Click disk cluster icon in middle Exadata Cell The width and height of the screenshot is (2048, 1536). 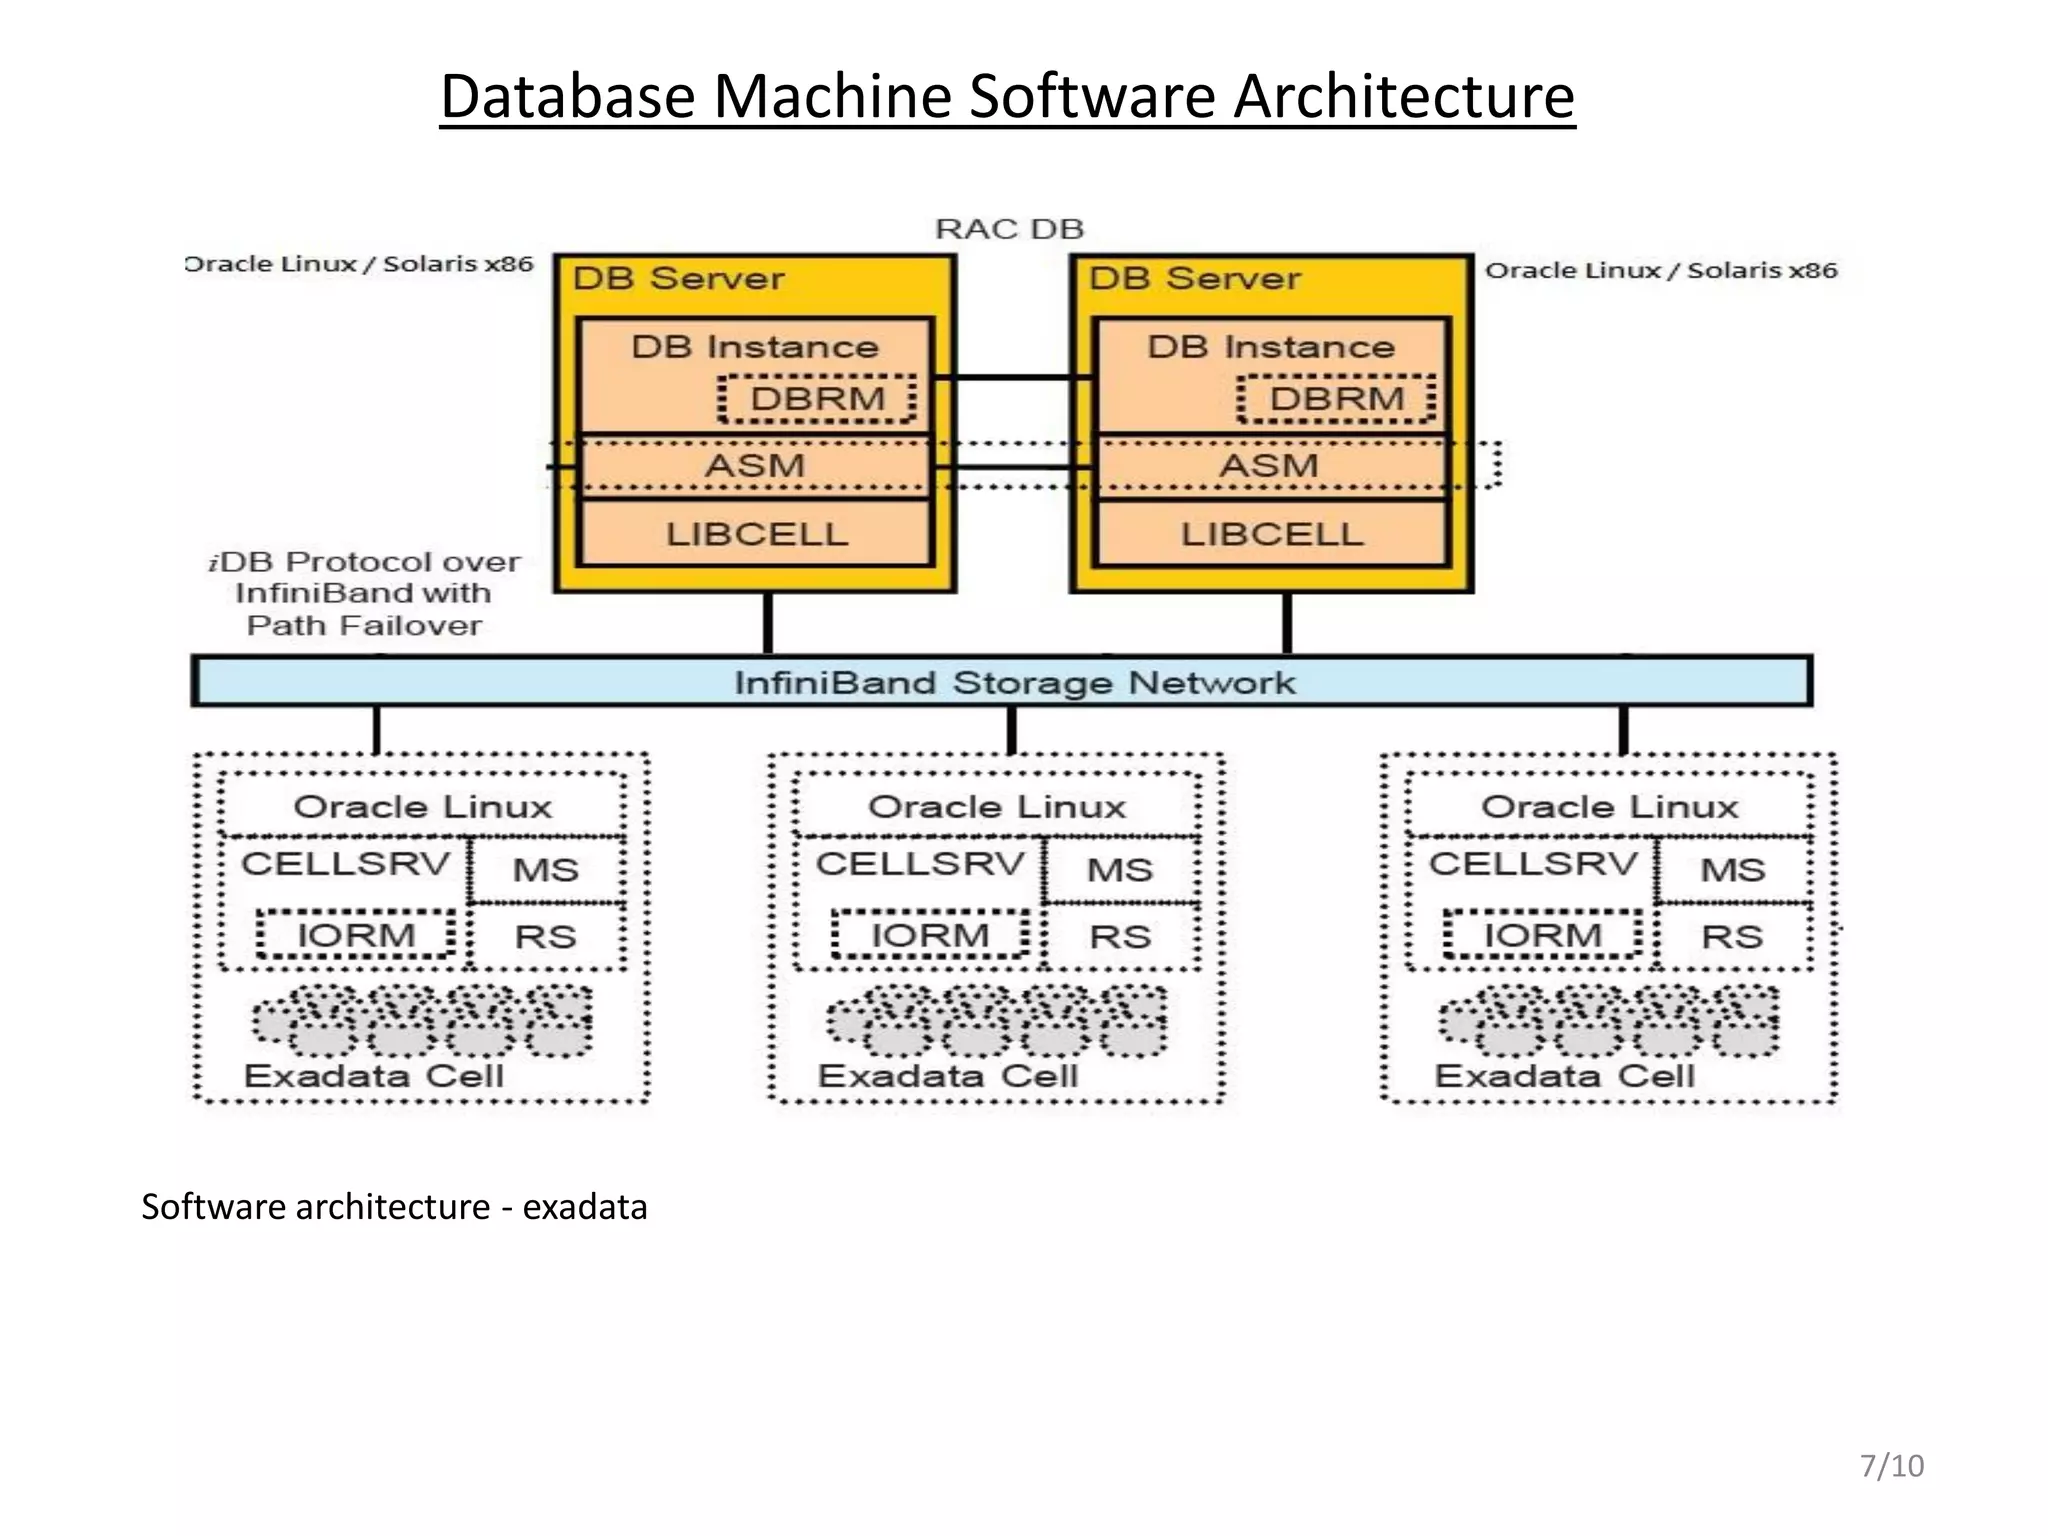(996, 1021)
